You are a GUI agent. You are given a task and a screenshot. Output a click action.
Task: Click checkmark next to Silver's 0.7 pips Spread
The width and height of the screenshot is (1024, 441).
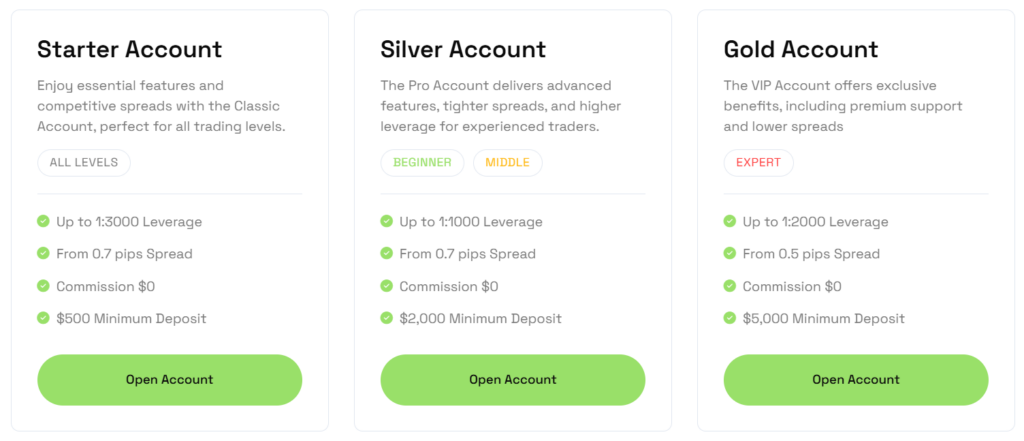point(386,254)
